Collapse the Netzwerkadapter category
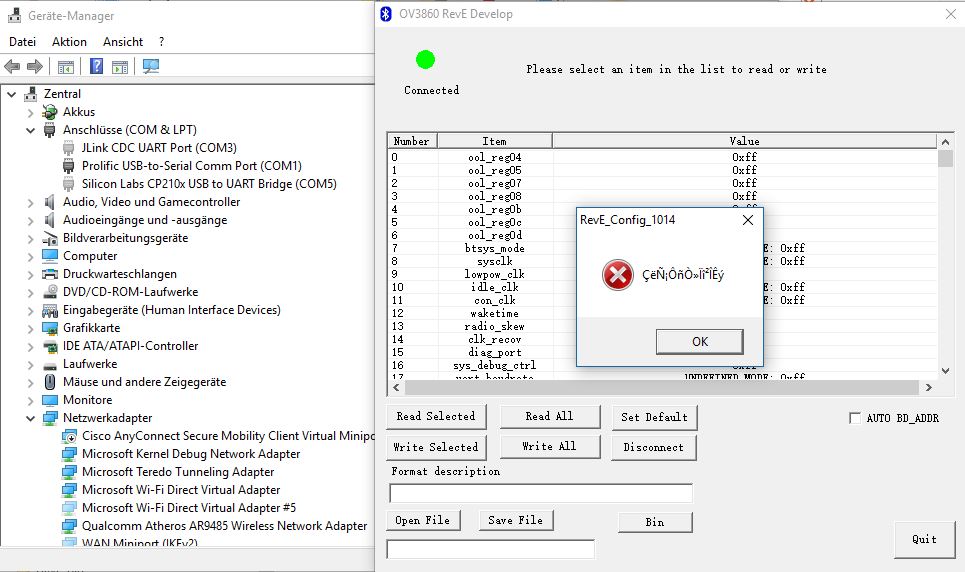 pyautogui.click(x=31, y=418)
